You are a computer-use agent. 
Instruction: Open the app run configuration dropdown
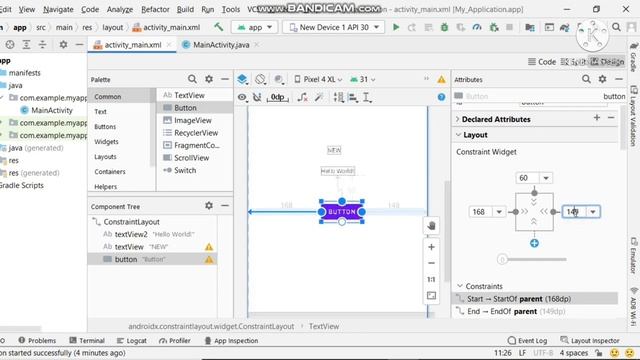pos(255,27)
